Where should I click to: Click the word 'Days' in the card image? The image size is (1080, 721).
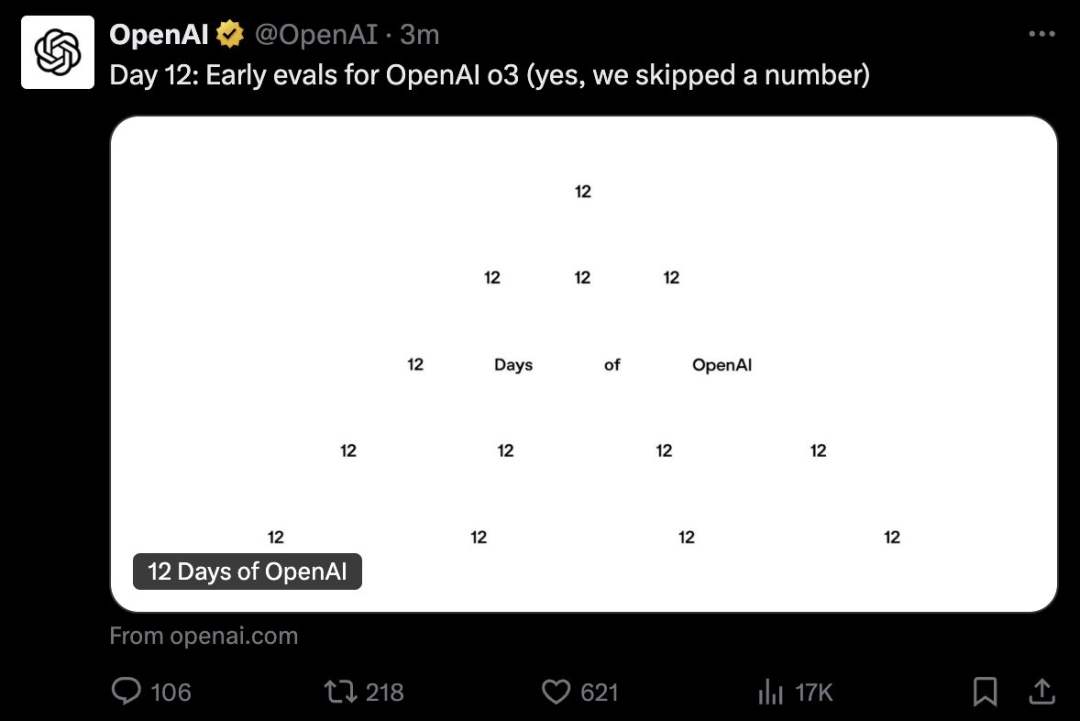[513, 365]
